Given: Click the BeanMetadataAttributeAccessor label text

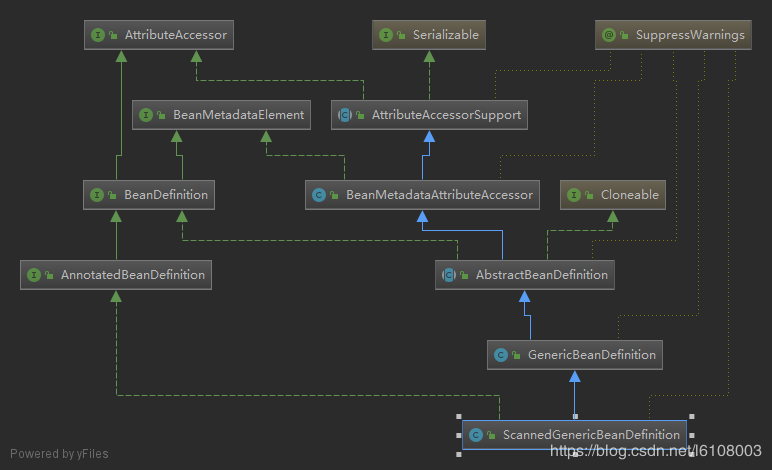Looking at the screenshot, I should point(440,195).
